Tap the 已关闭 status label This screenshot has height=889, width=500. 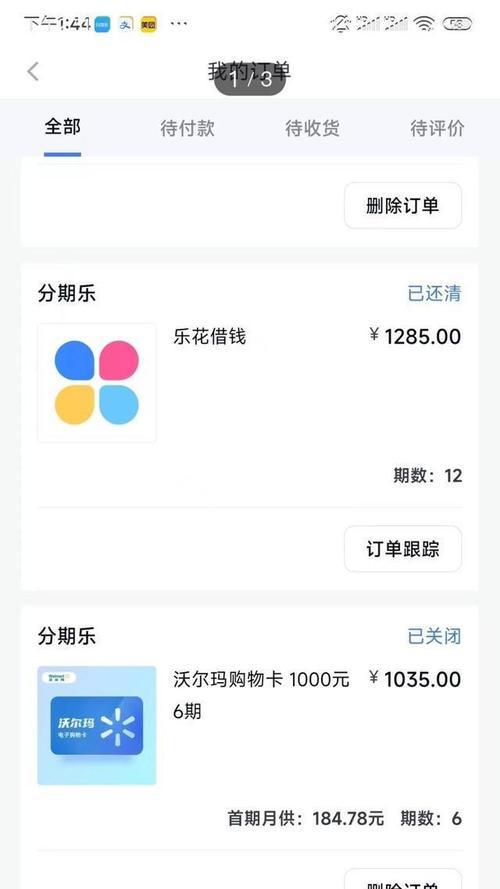pos(434,636)
